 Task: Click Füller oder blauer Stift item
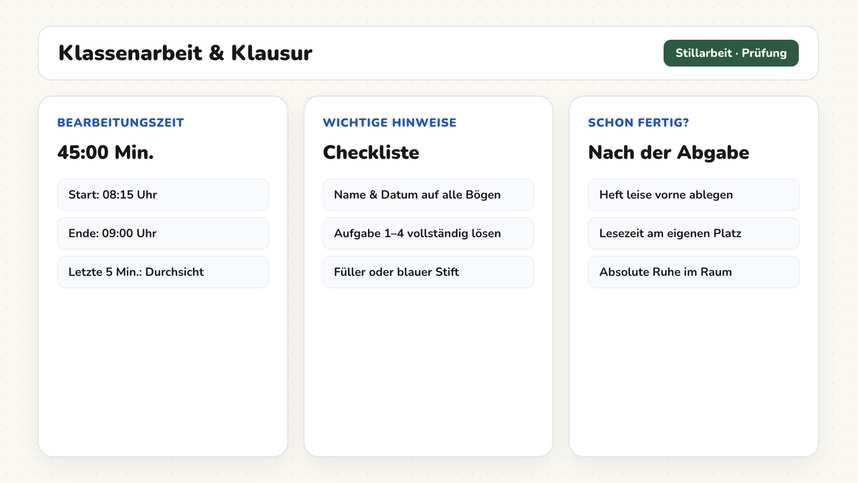point(428,272)
